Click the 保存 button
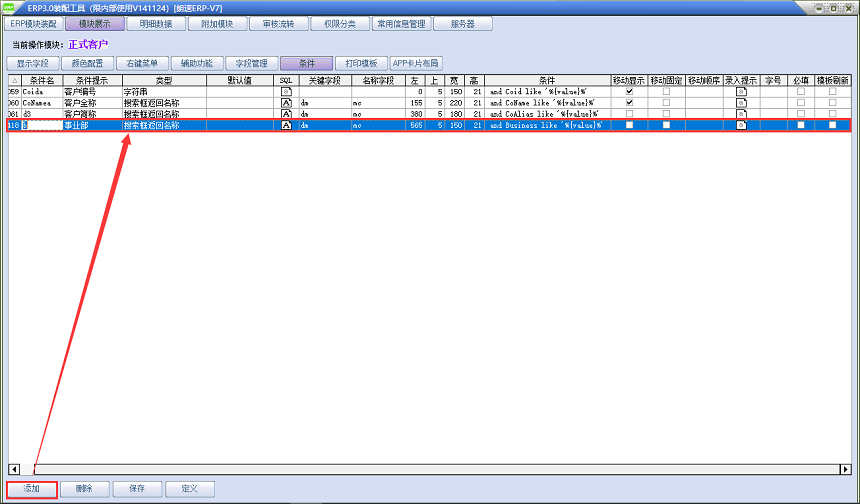860x504 pixels. pyautogui.click(x=136, y=489)
